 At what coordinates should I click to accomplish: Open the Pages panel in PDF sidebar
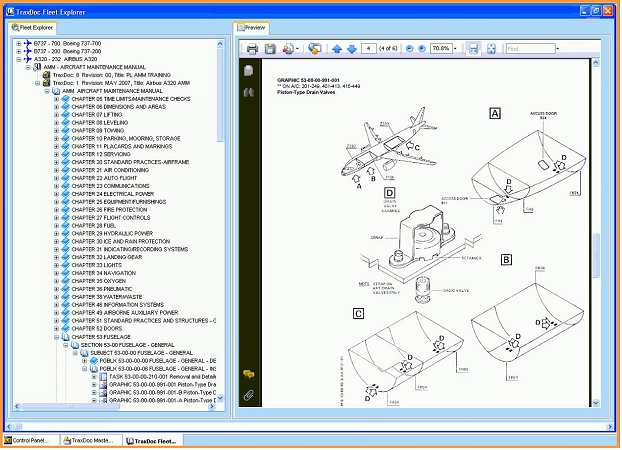[248, 72]
